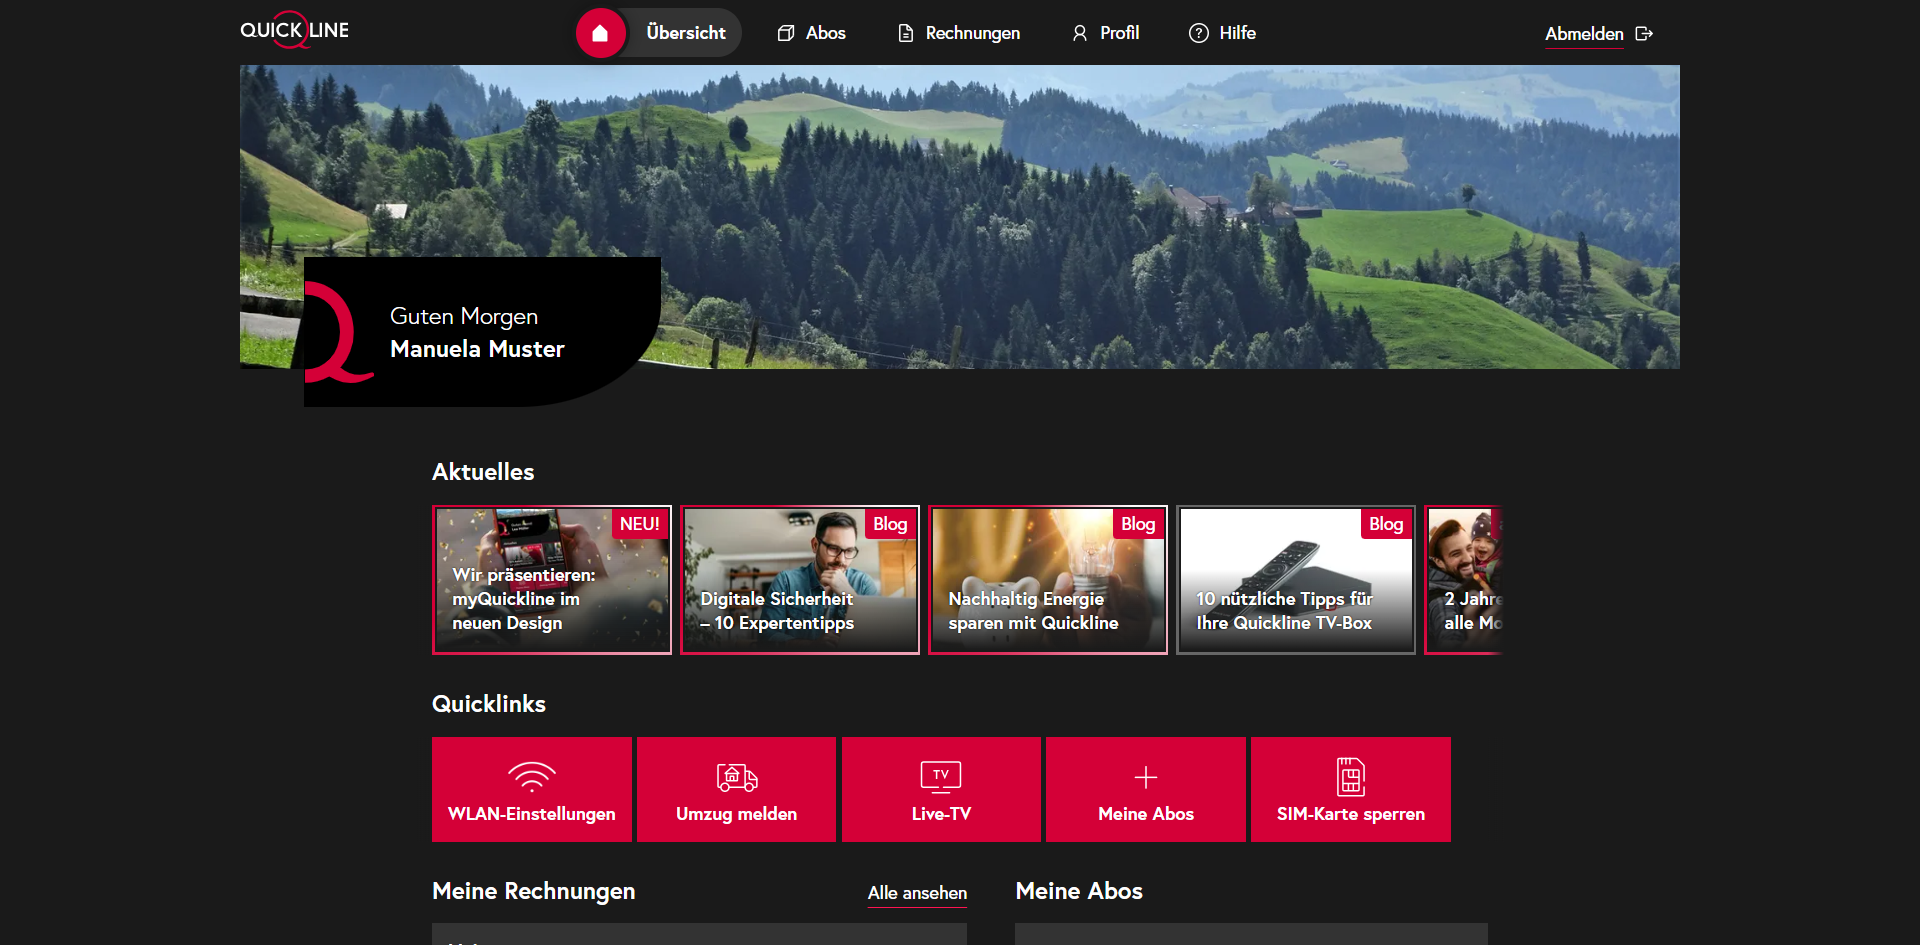
Task: Click the plus icon in Meine Abos
Action: (1146, 777)
